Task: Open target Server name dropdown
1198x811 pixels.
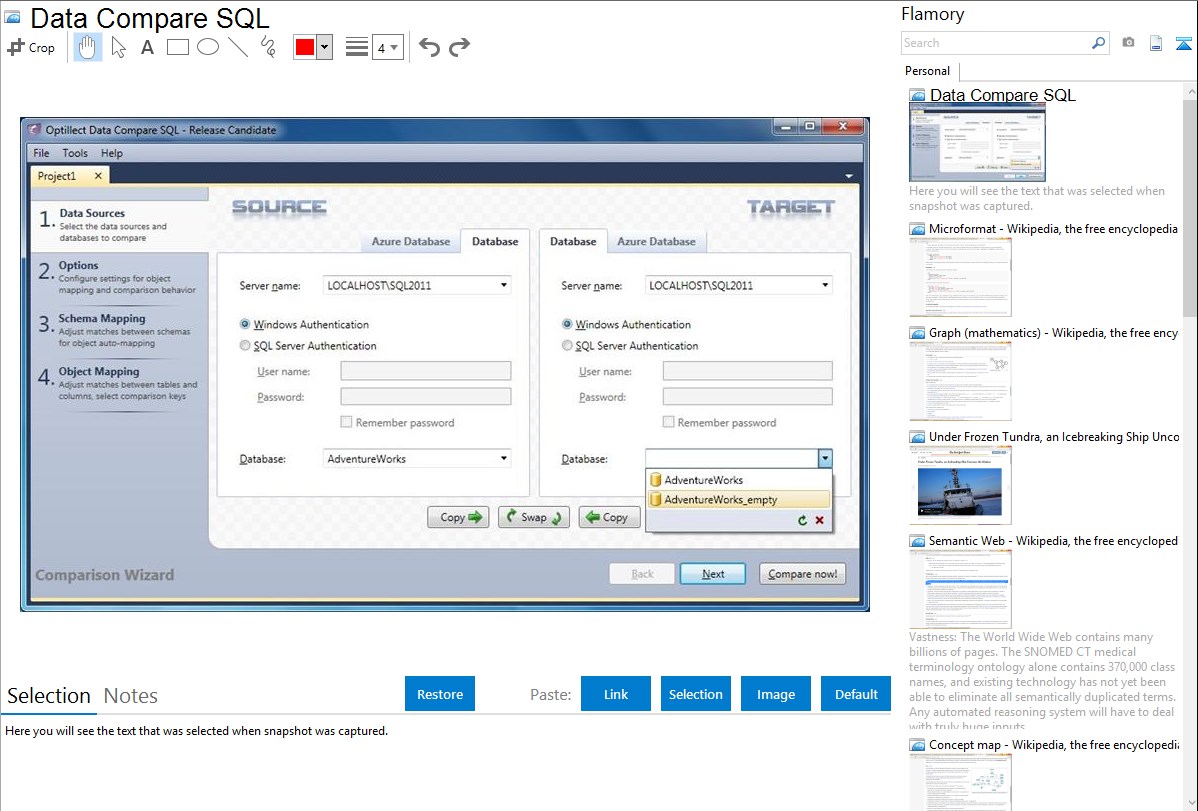Action: (825, 285)
